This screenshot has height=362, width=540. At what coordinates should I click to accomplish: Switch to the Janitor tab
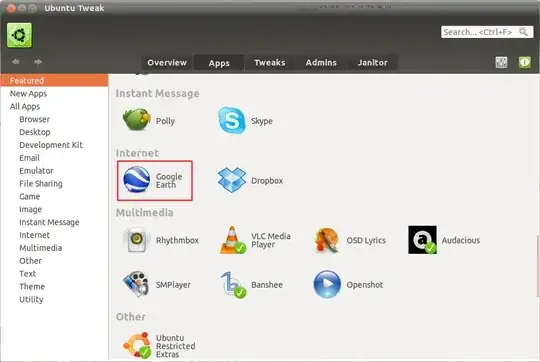click(372, 63)
